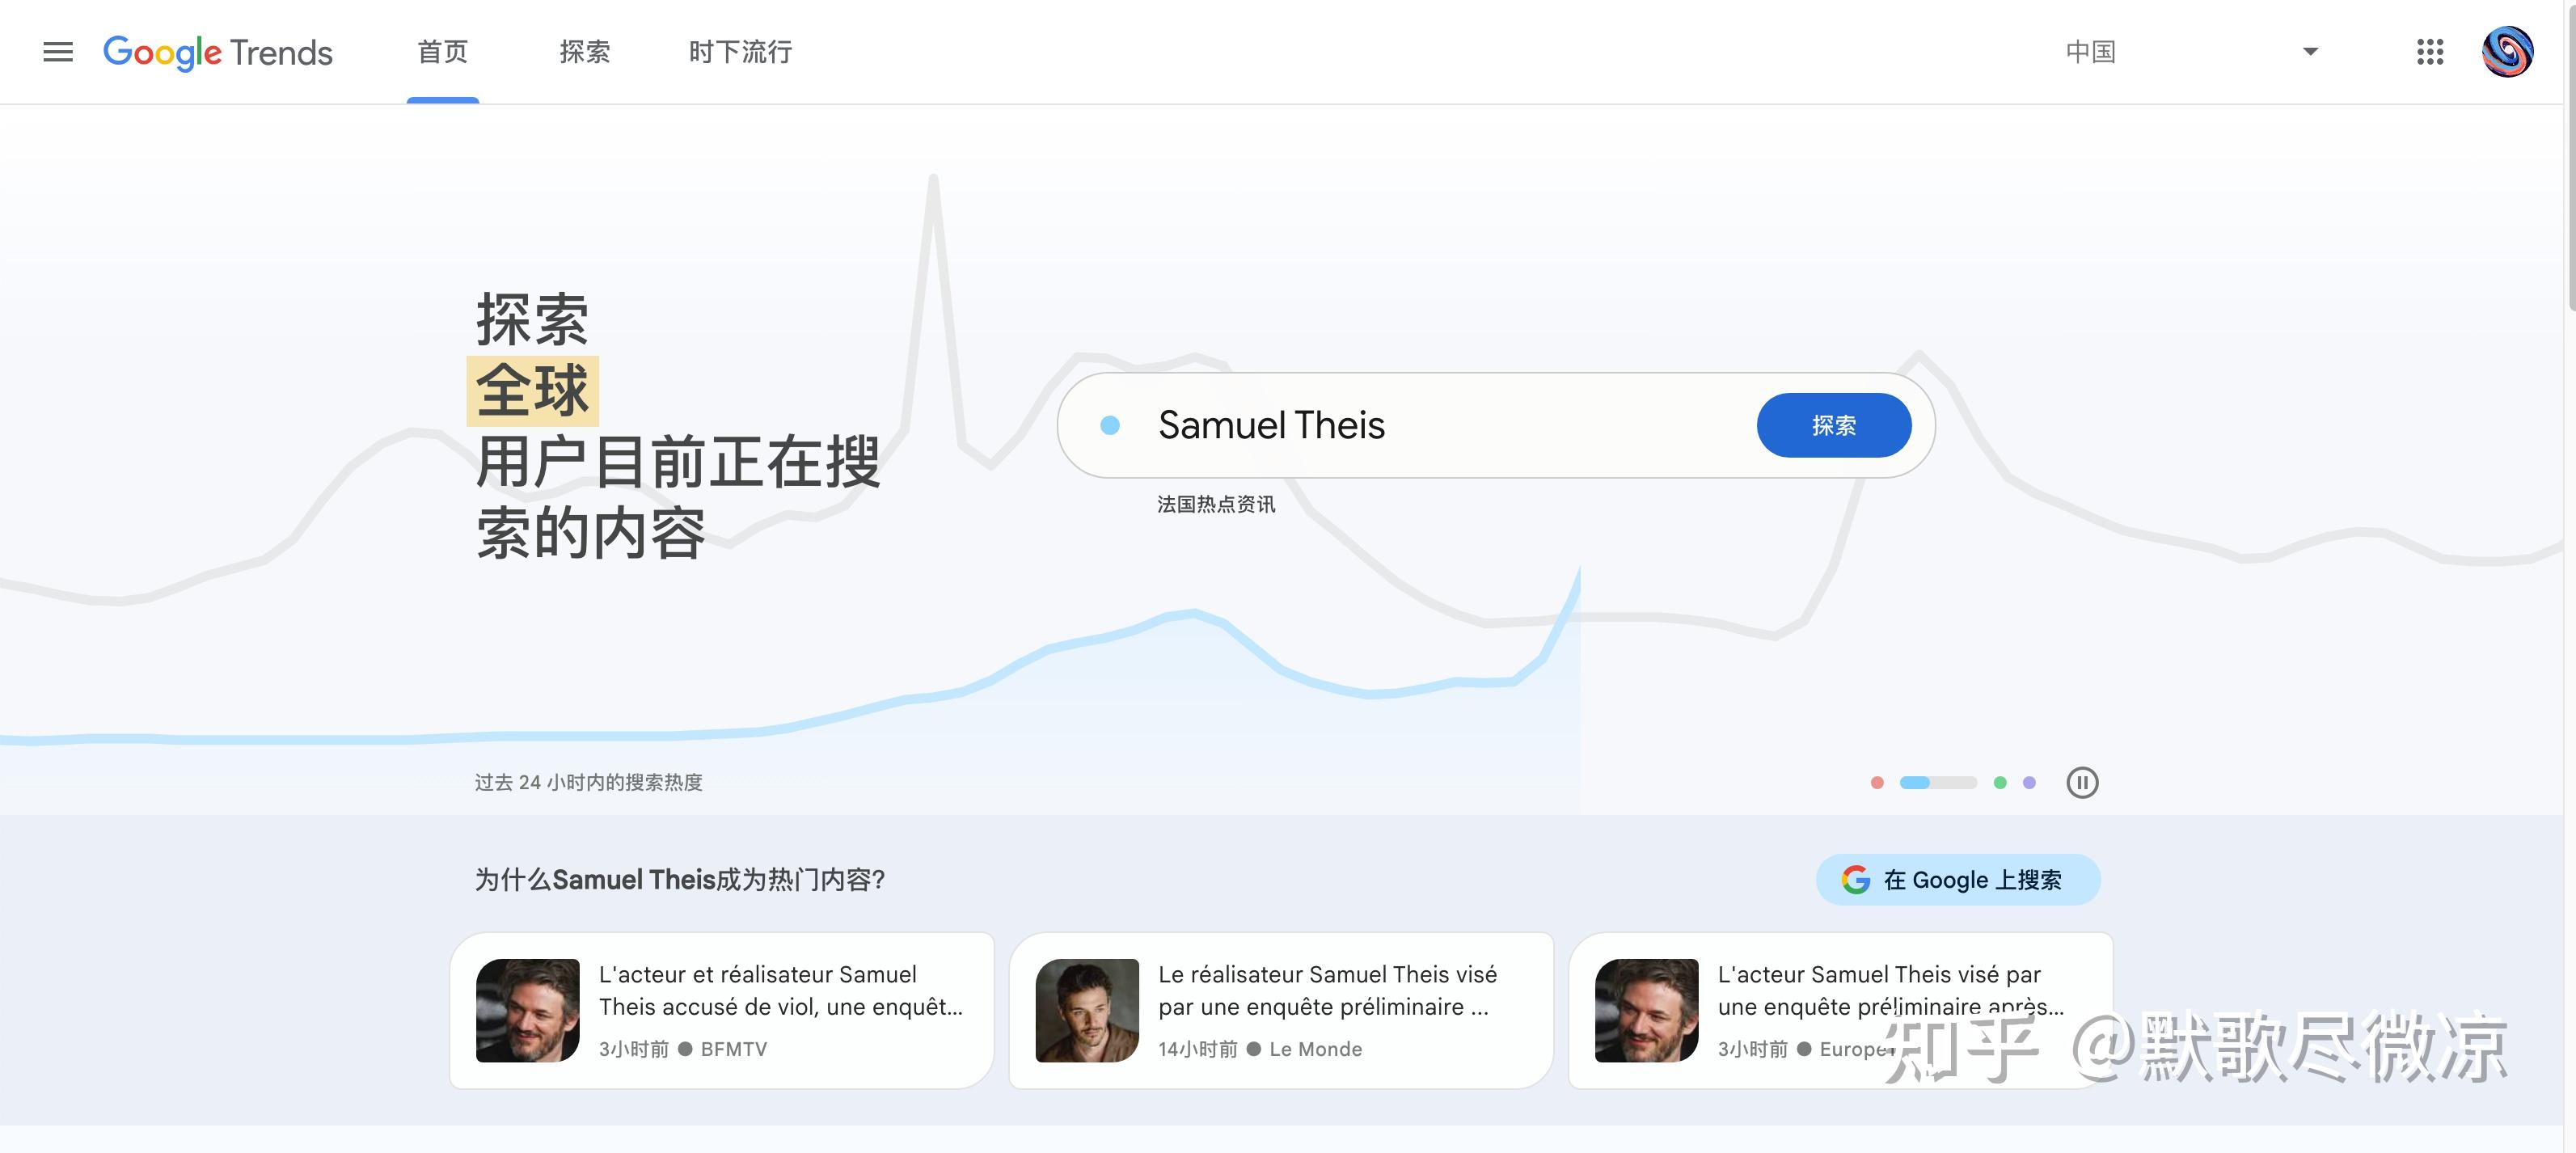The width and height of the screenshot is (2576, 1153).
Task: Click the Google G search icon
Action: coord(1856,880)
